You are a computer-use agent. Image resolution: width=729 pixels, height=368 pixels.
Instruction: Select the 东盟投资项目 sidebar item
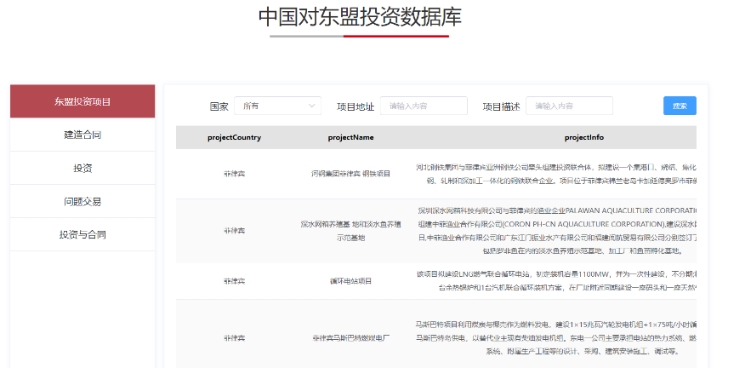point(83,101)
